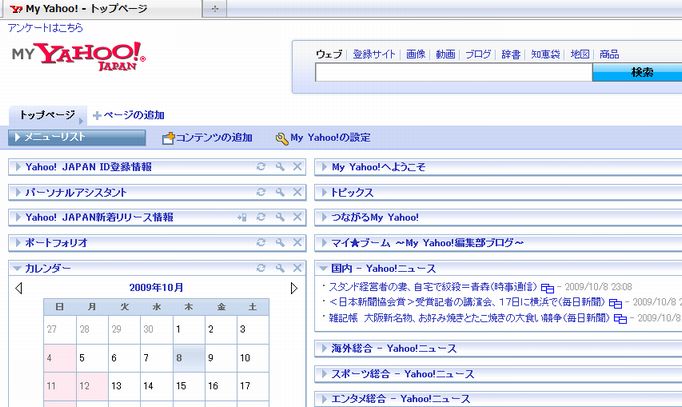Image resolution: width=682 pixels, height=407 pixels.
Task: Click the My Yahoo! JAPAN logo
Action: click(x=78, y=56)
